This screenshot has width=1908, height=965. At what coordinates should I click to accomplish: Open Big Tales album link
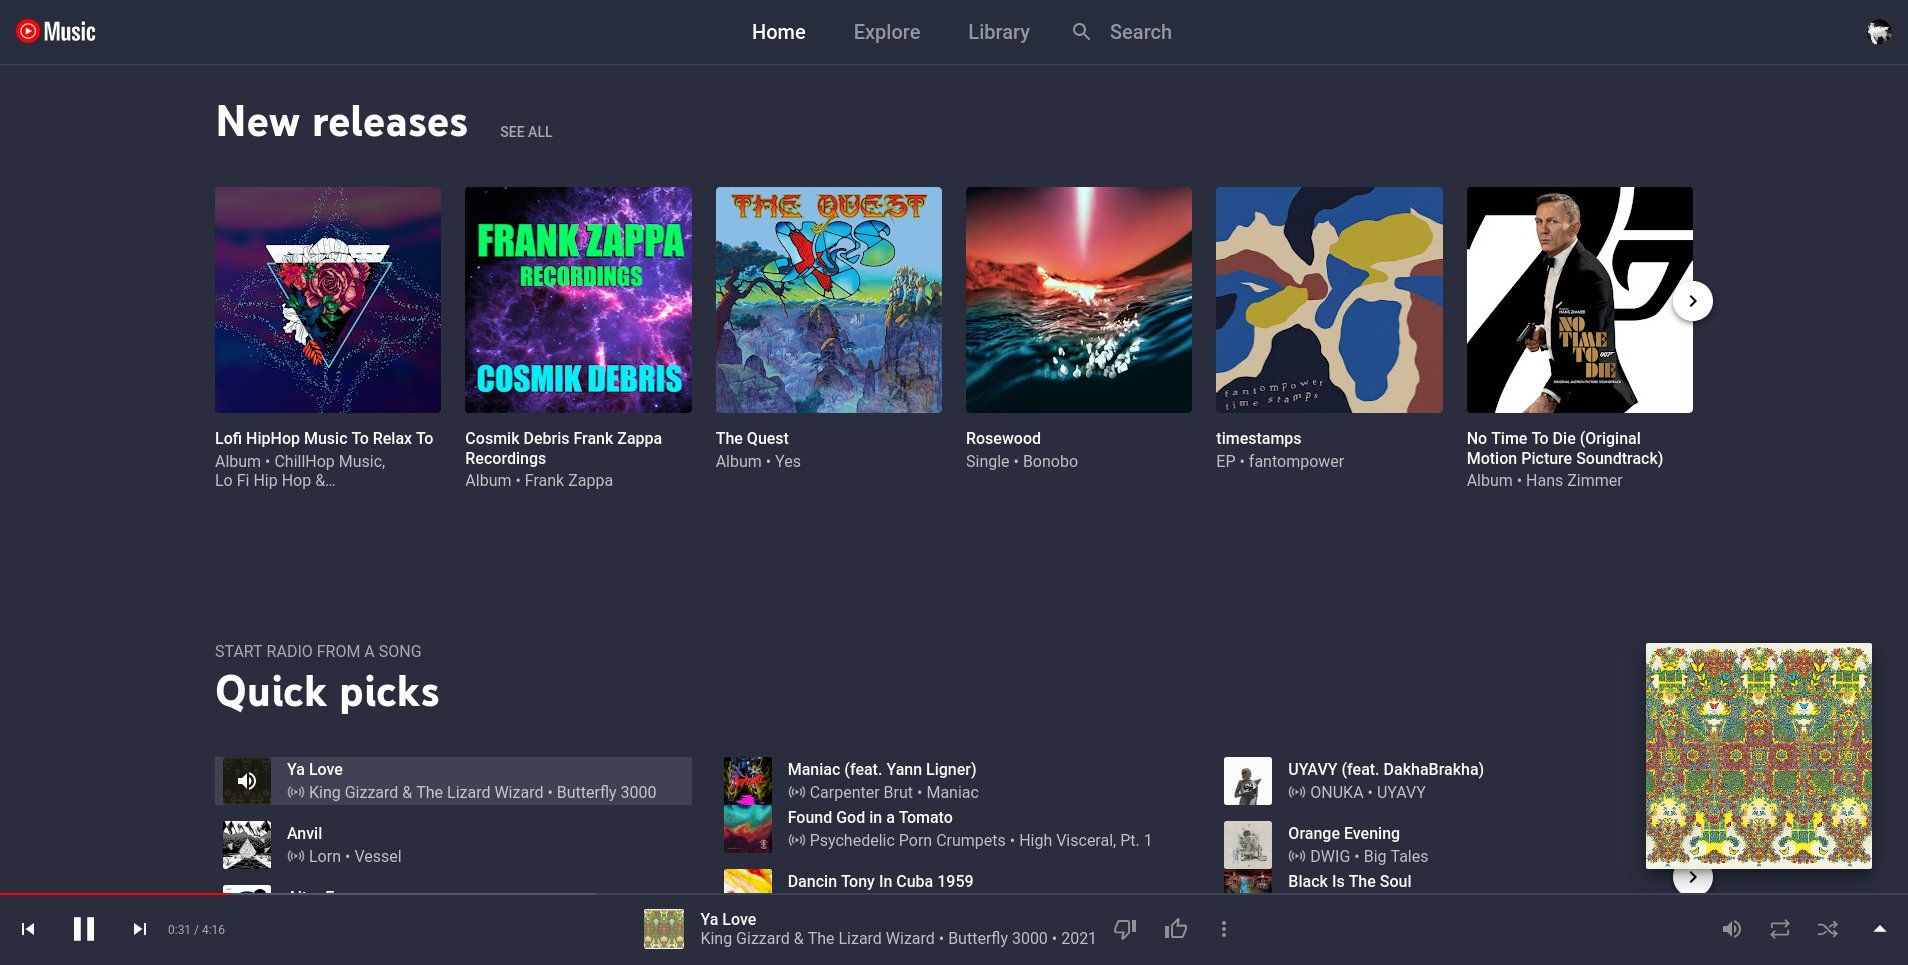point(1396,856)
